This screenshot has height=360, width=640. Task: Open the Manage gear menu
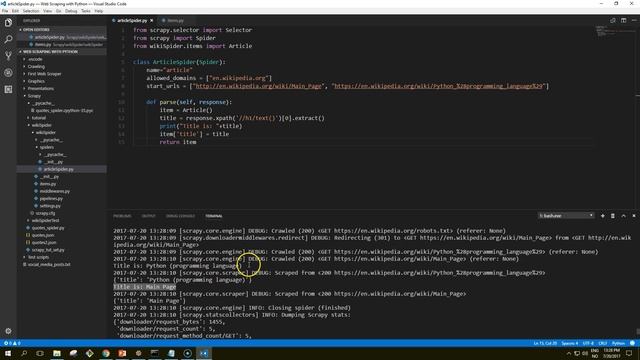coord(8,331)
